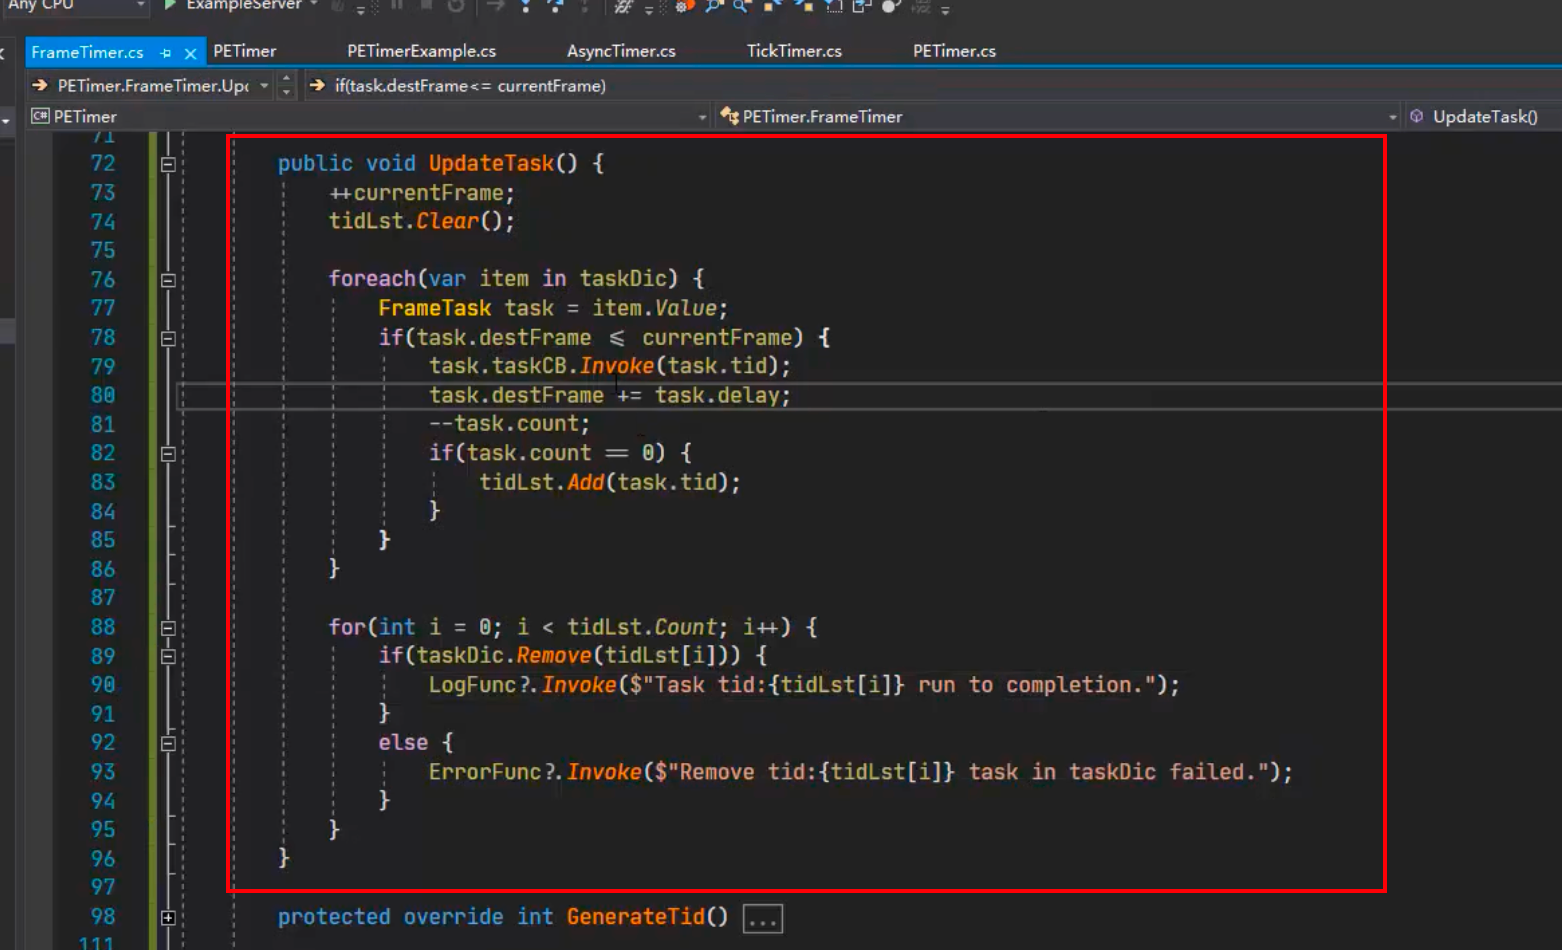Screen dimensions: 1562x950
Task: Click the FrameTask type on line 77
Action: point(435,308)
